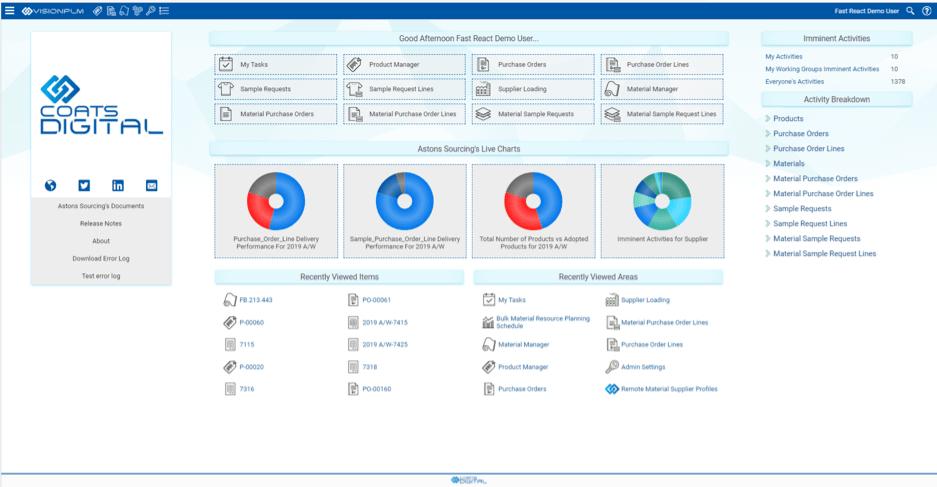937x487 pixels.
Task: Open My Tasks tile
Action: (x=275, y=65)
